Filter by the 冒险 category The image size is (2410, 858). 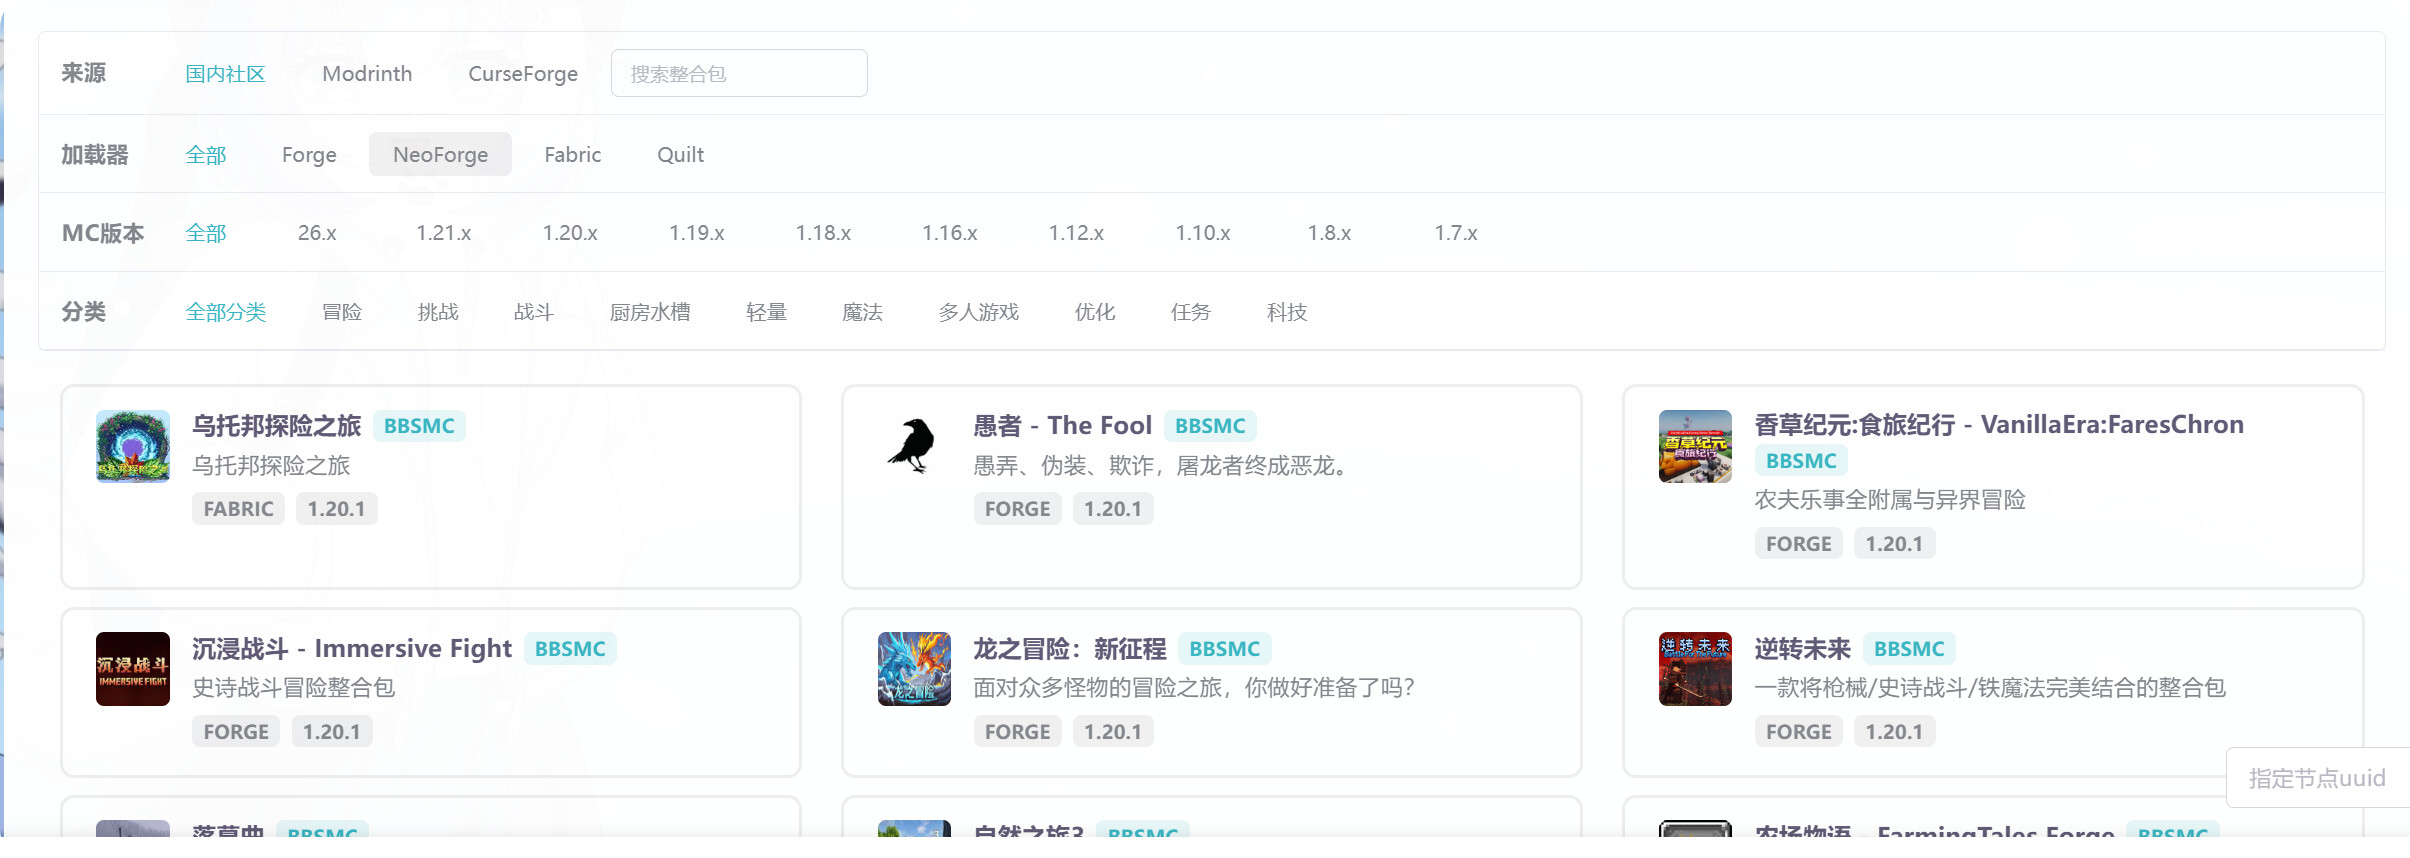click(342, 312)
